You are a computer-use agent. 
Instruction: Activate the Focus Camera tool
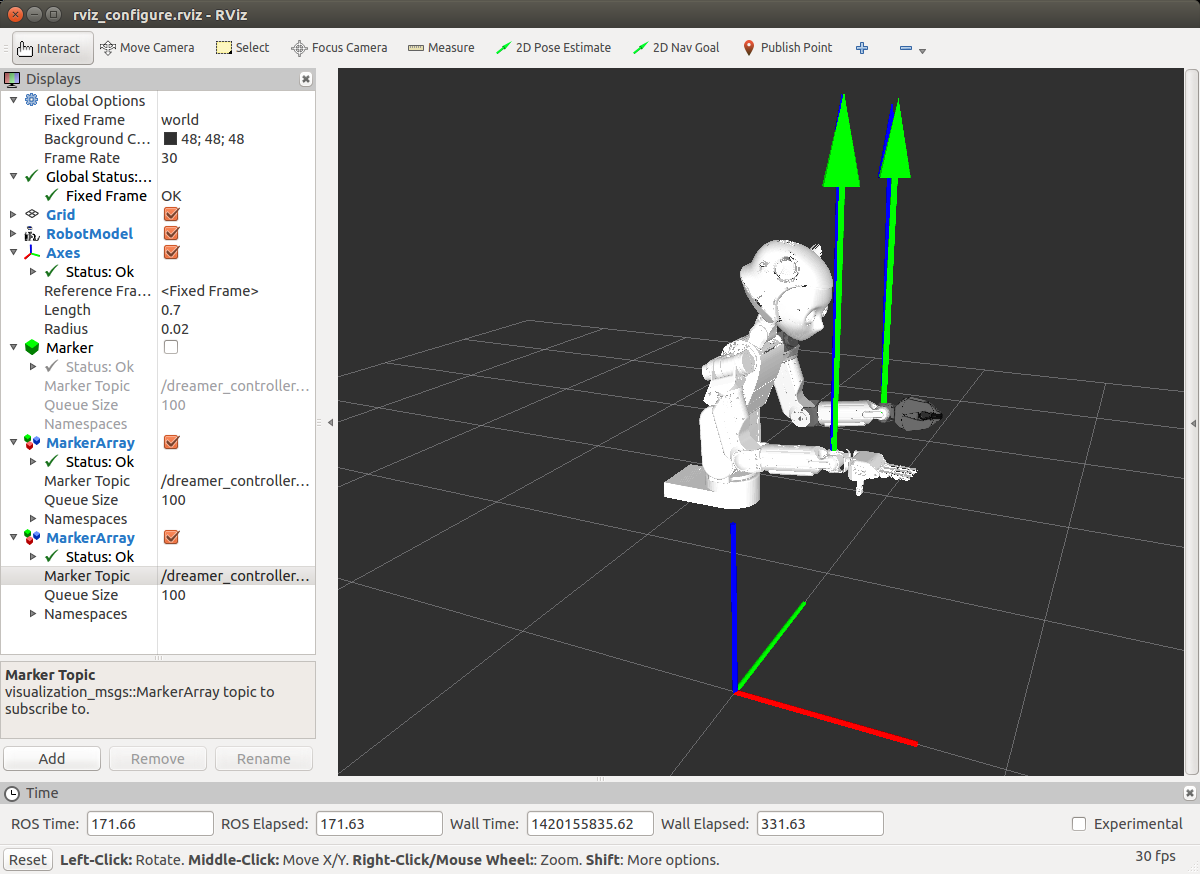pos(339,48)
